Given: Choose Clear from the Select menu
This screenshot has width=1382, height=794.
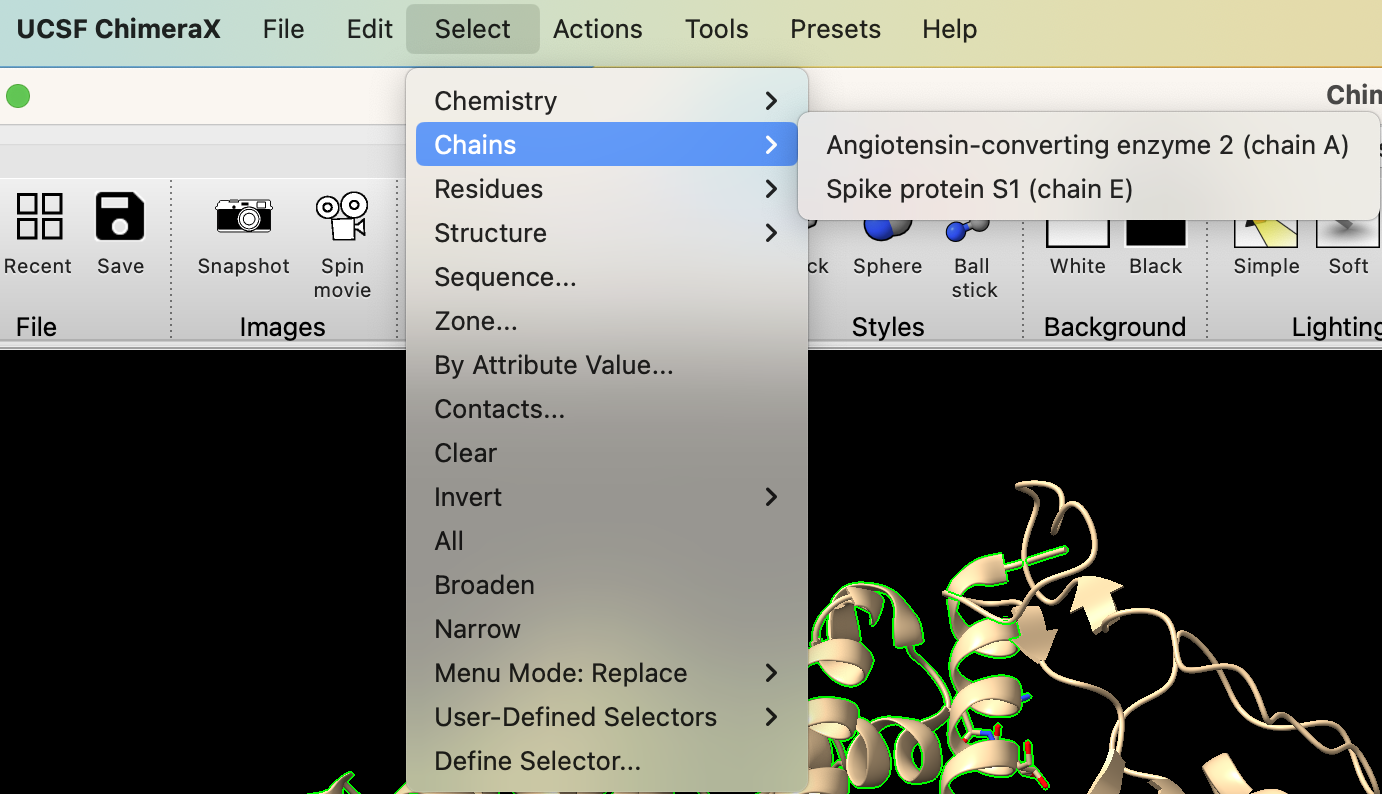Looking at the screenshot, I should tap(466, 453).
